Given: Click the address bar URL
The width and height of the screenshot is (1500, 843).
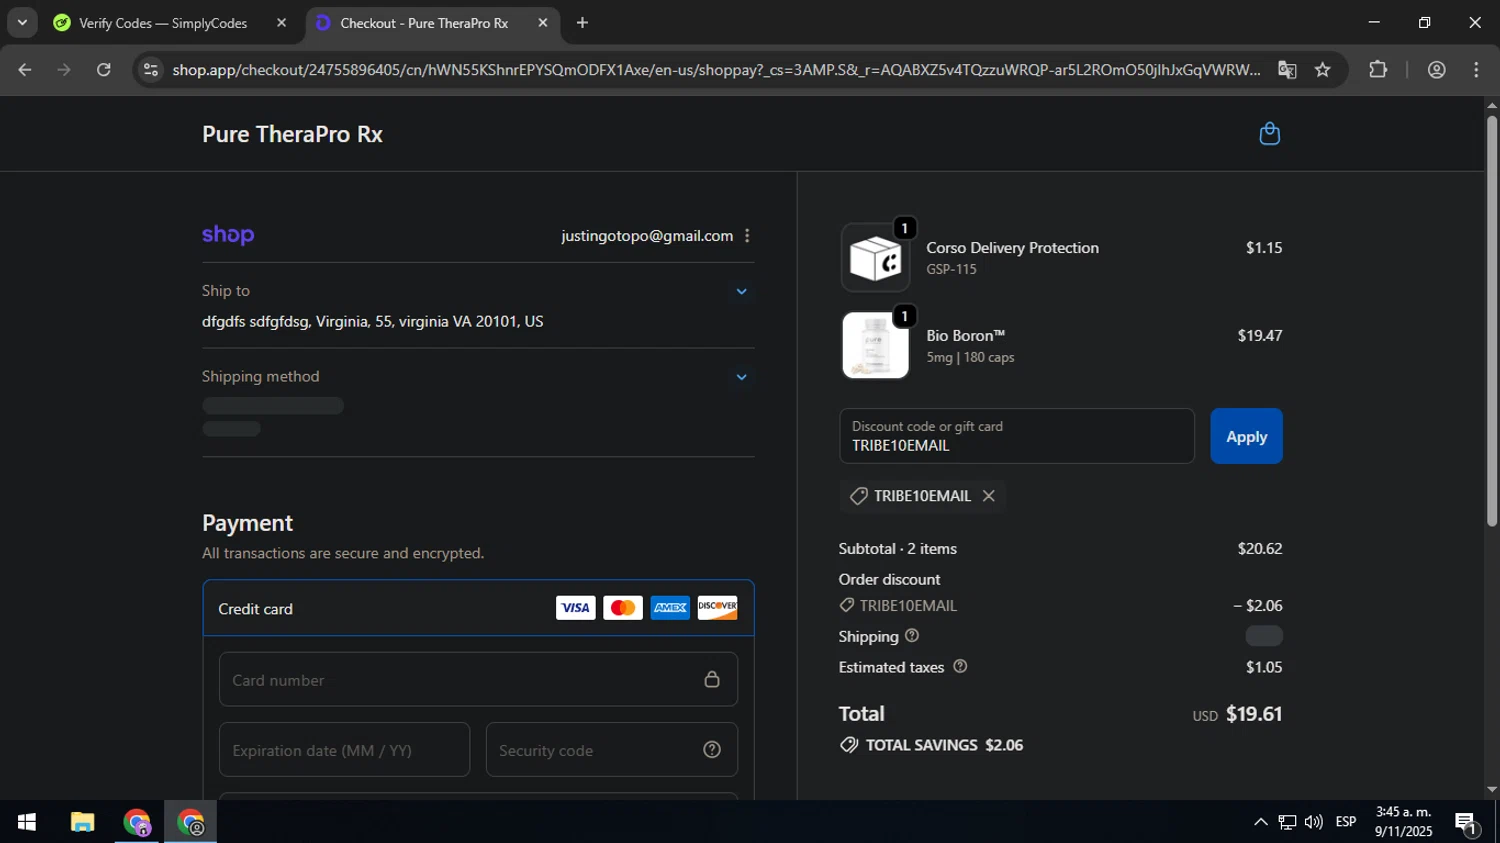Looking at the screenshot, I should 715,70.
